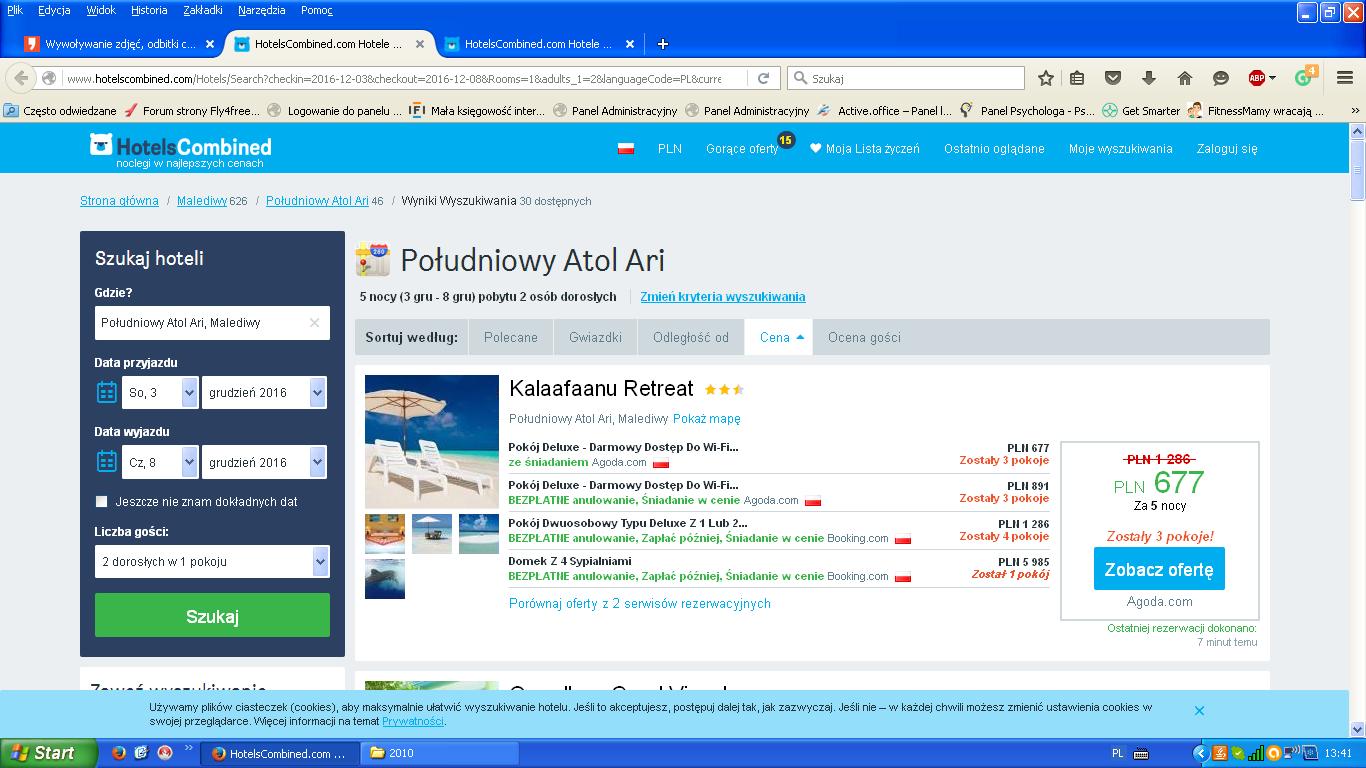Tick Jeszcze nie znam dokładnych dat checkbox

pos(101,501)
